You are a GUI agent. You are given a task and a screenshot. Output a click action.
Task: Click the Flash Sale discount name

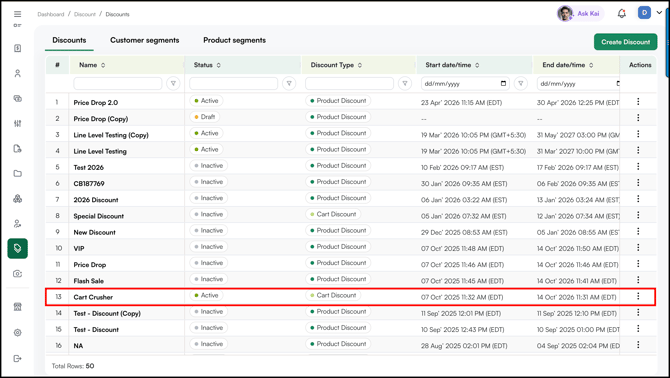pyautogui.click(x=88, y=281)
